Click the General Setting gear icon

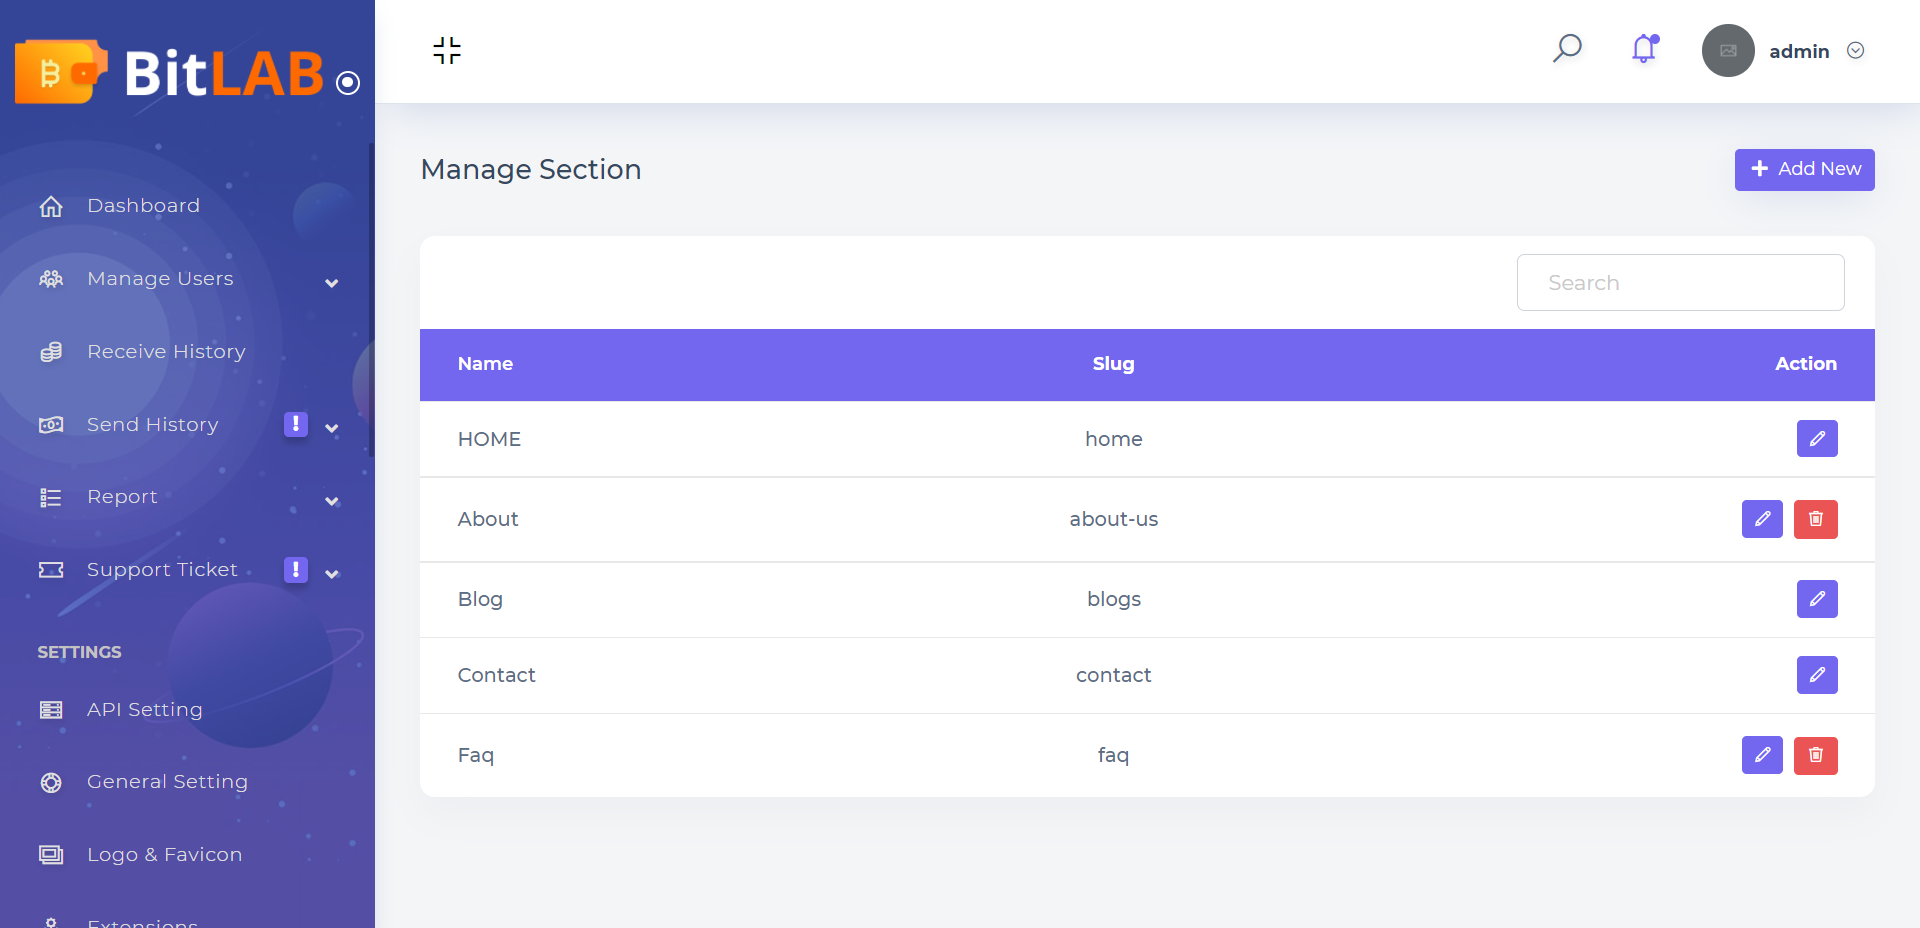pos(51,782)
